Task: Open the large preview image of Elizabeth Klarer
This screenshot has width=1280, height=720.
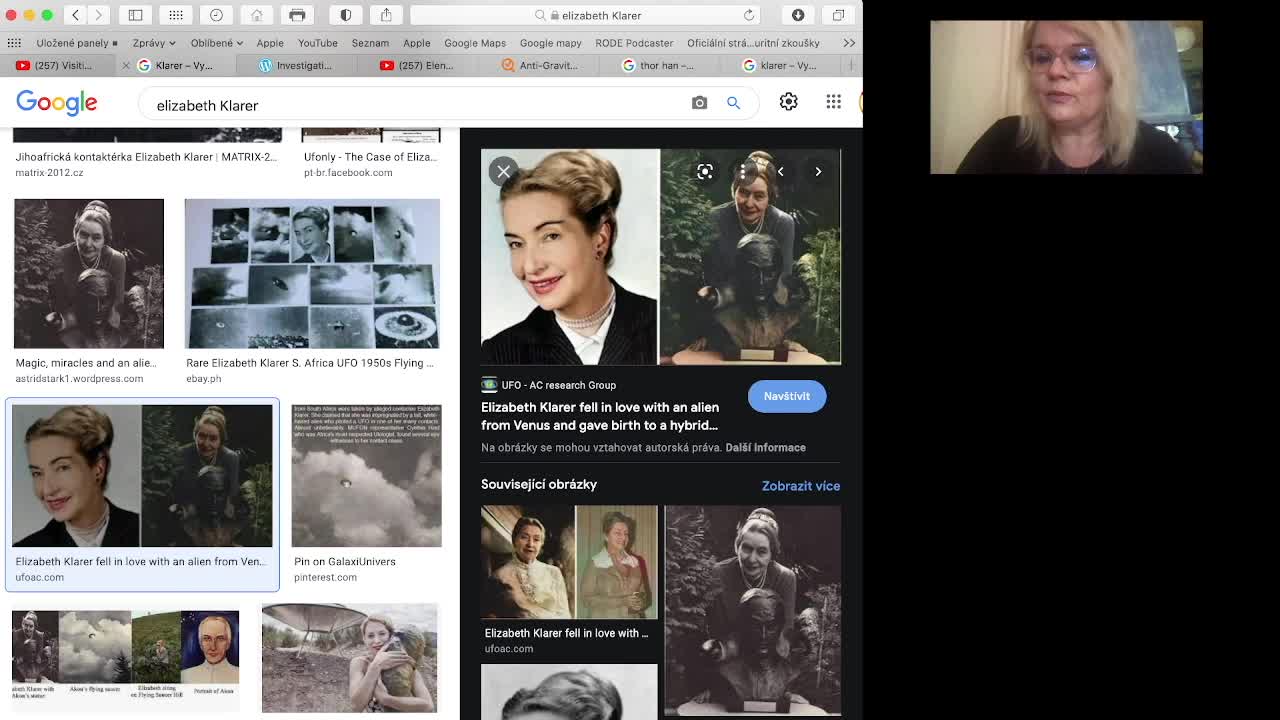Action: [661, 257]
